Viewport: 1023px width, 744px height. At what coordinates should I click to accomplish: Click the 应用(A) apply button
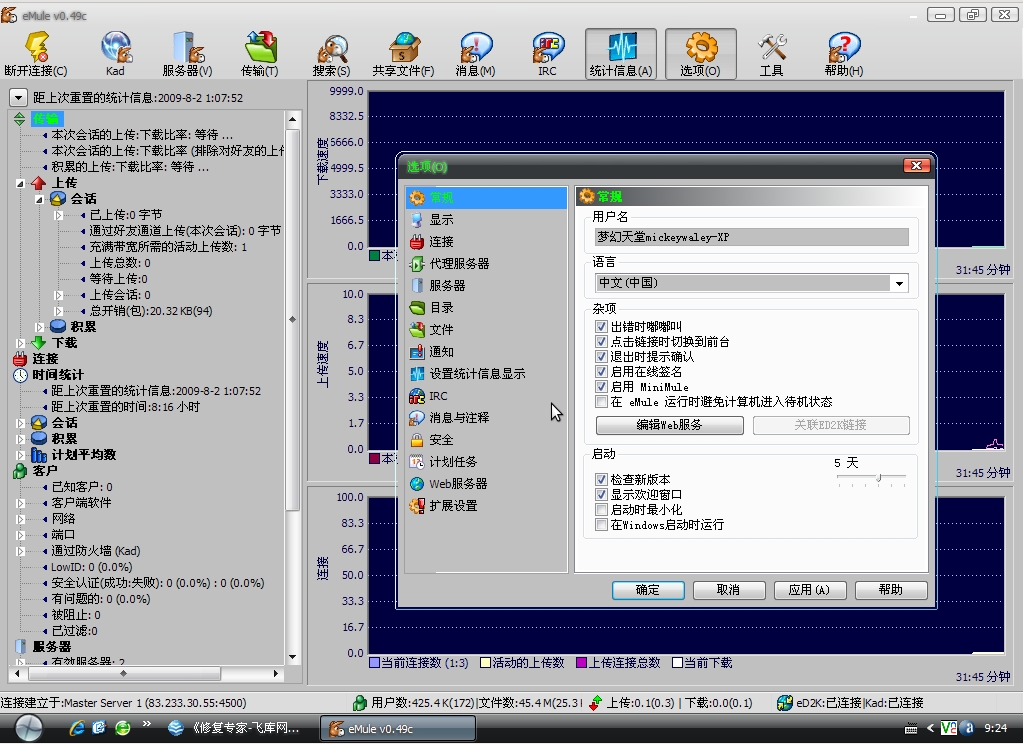click(810, 590)
